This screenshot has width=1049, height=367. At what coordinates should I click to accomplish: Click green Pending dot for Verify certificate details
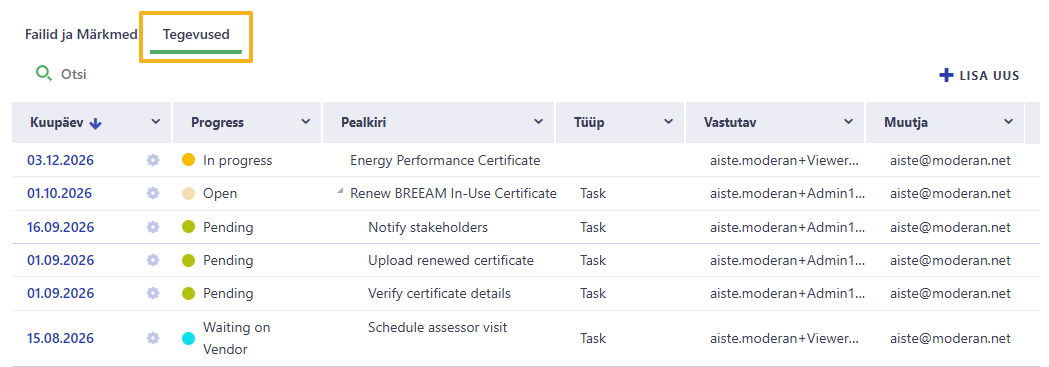pyautogui.click(x=189, y=293)
